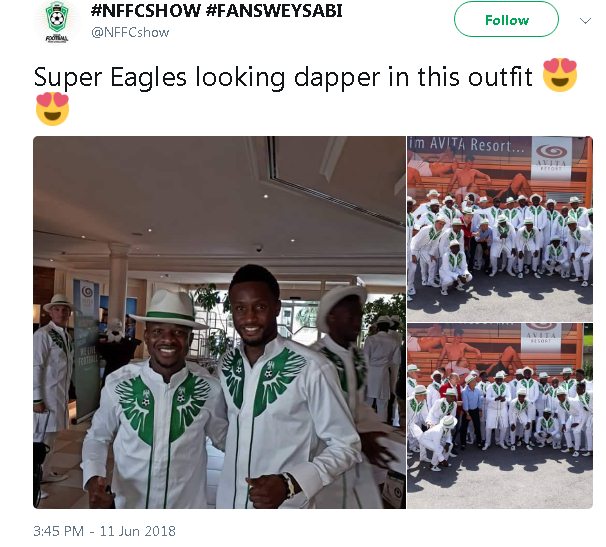Click the 3:45 PM - 11 Jun 2018 timestamp

pos(104,531)
